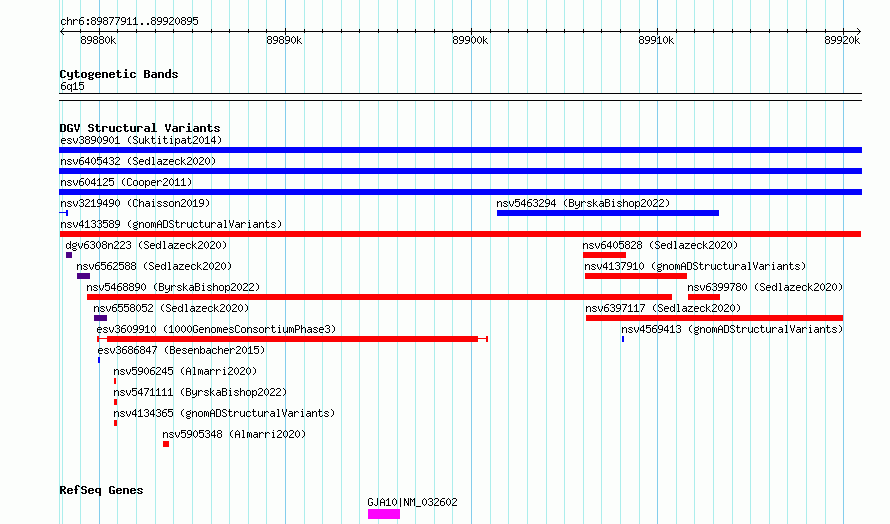Click the Cytogenetic Bands track title

(119, 74)
